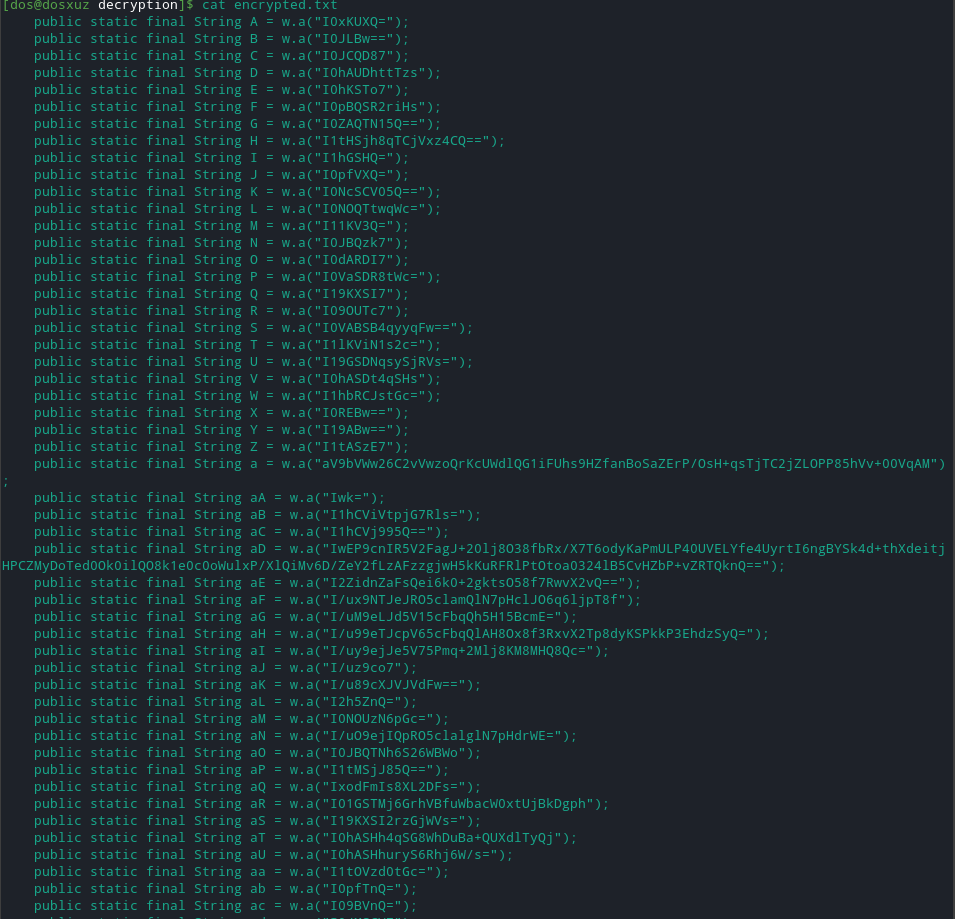
Task: Click the string "I0hAUDhttTzs" on line D
Action: pos(370,73)
